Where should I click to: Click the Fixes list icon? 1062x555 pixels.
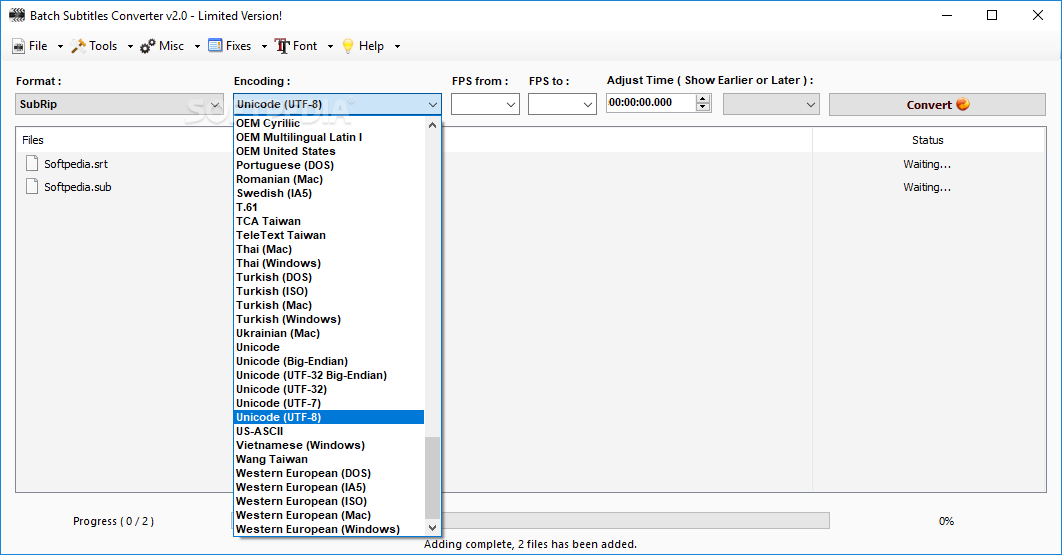click(215, 45)
